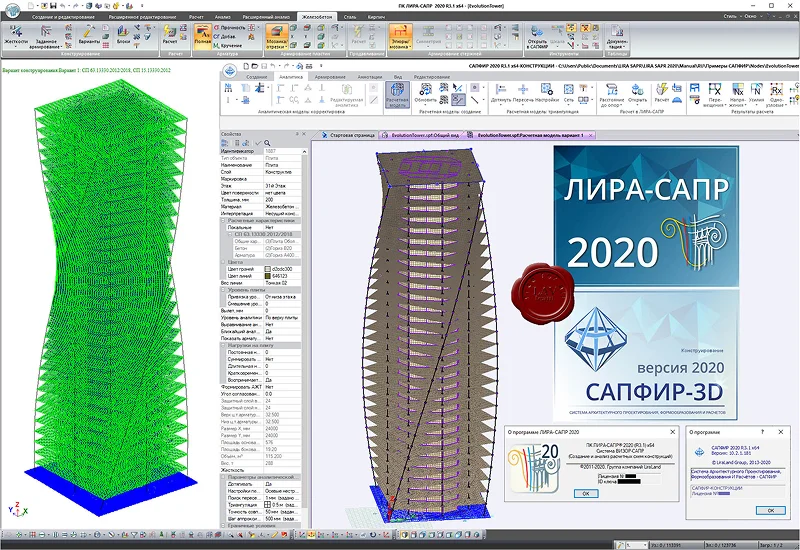This screenshot has width=800, height=550.
Task: Close the Свойства panel
Action: click(x=304, y=134)
